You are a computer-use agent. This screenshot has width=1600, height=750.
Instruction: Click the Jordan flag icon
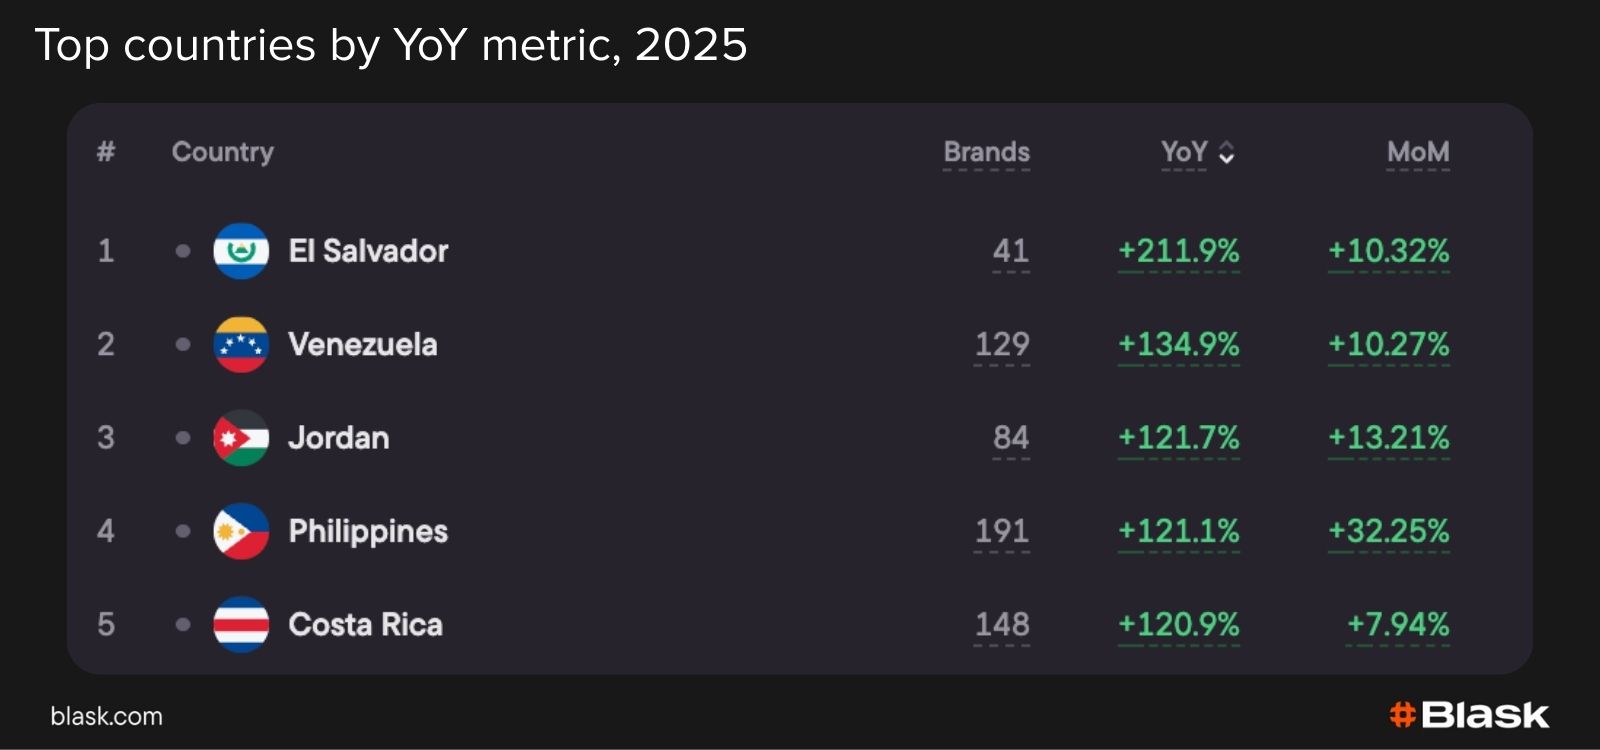241,438
